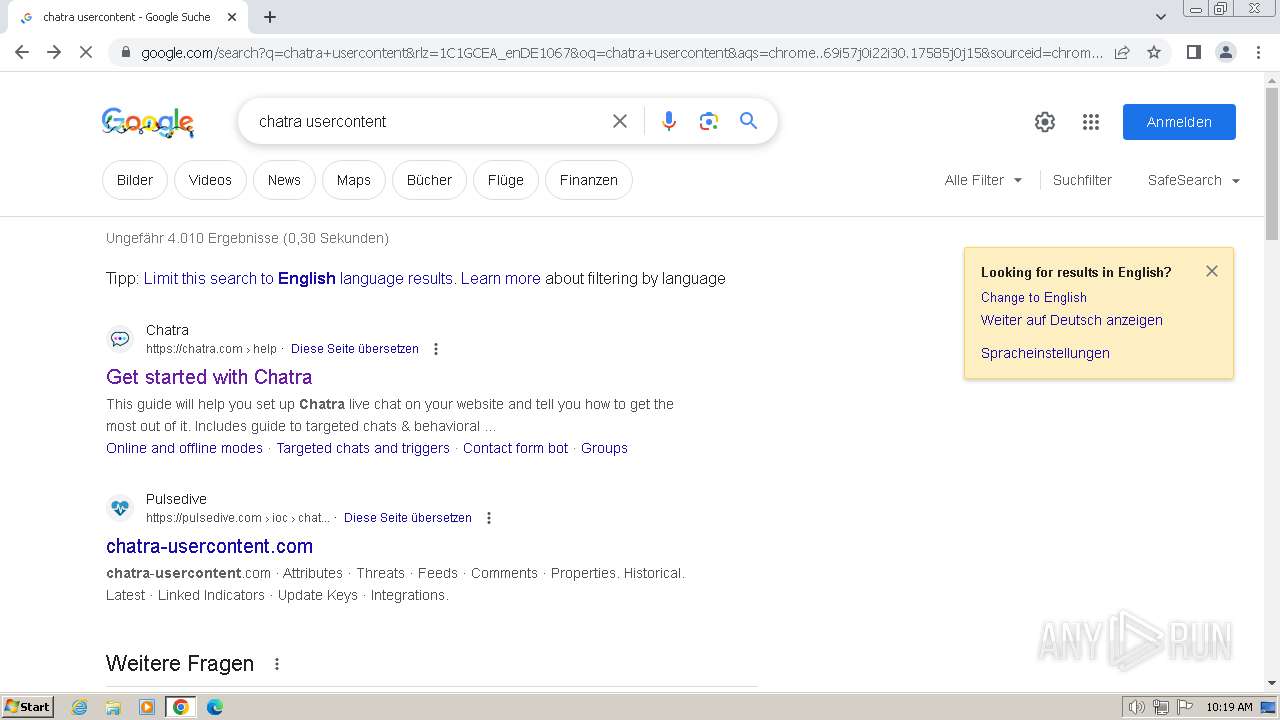Open a new browser tab
Image resolution: width=1280 pixels, height=720 pixels.
coord(270,17)
